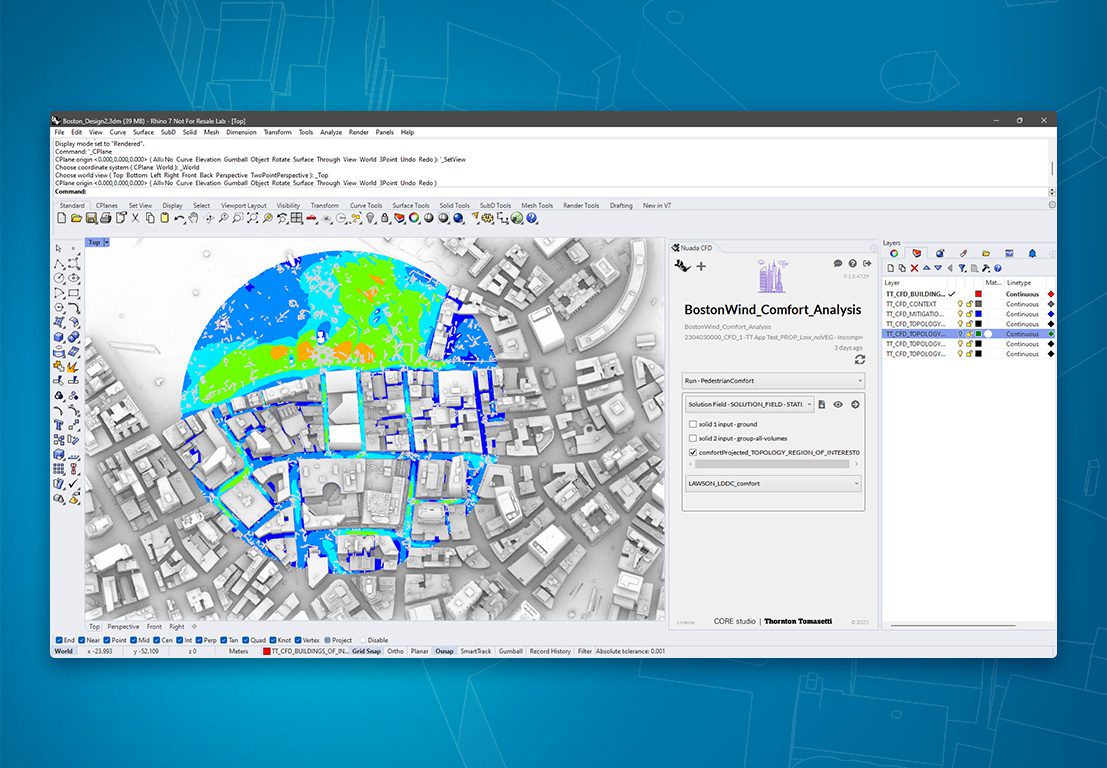This screenshot has width=1107, height=768.
Task: Open the Render menu
Action: coord(359,132)
